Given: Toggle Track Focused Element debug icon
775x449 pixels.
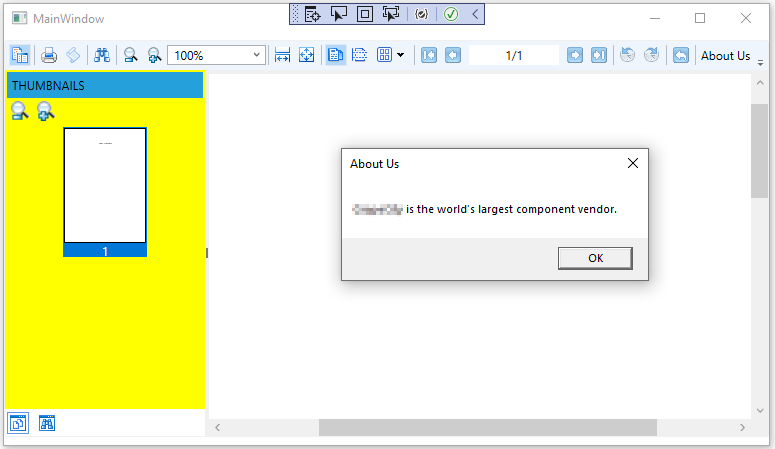Looking at the screenshot, I should pos(391,14).
